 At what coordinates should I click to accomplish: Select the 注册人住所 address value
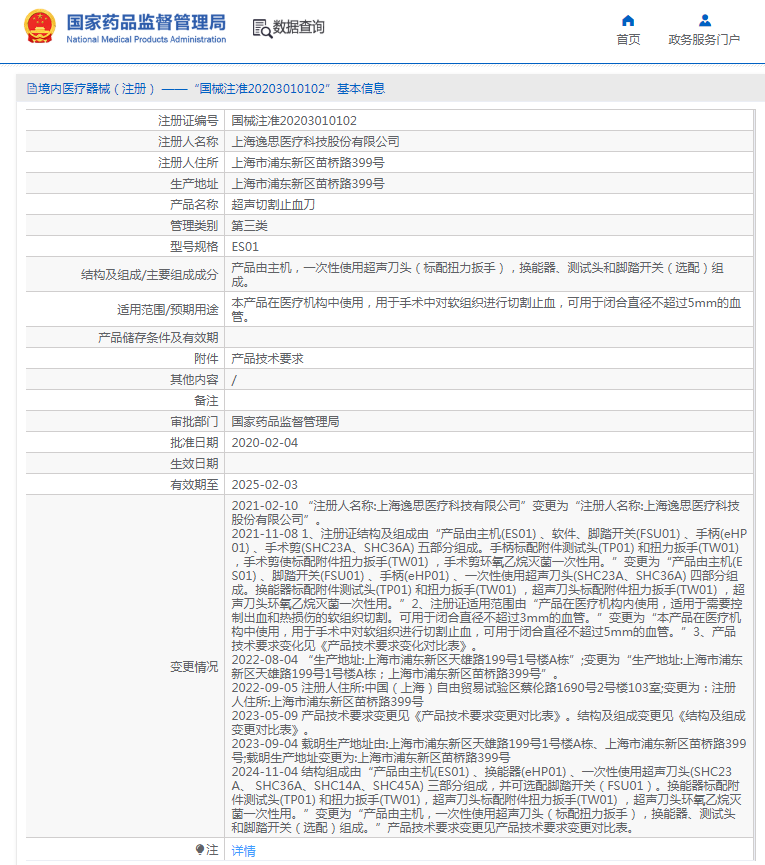[308, 163]
